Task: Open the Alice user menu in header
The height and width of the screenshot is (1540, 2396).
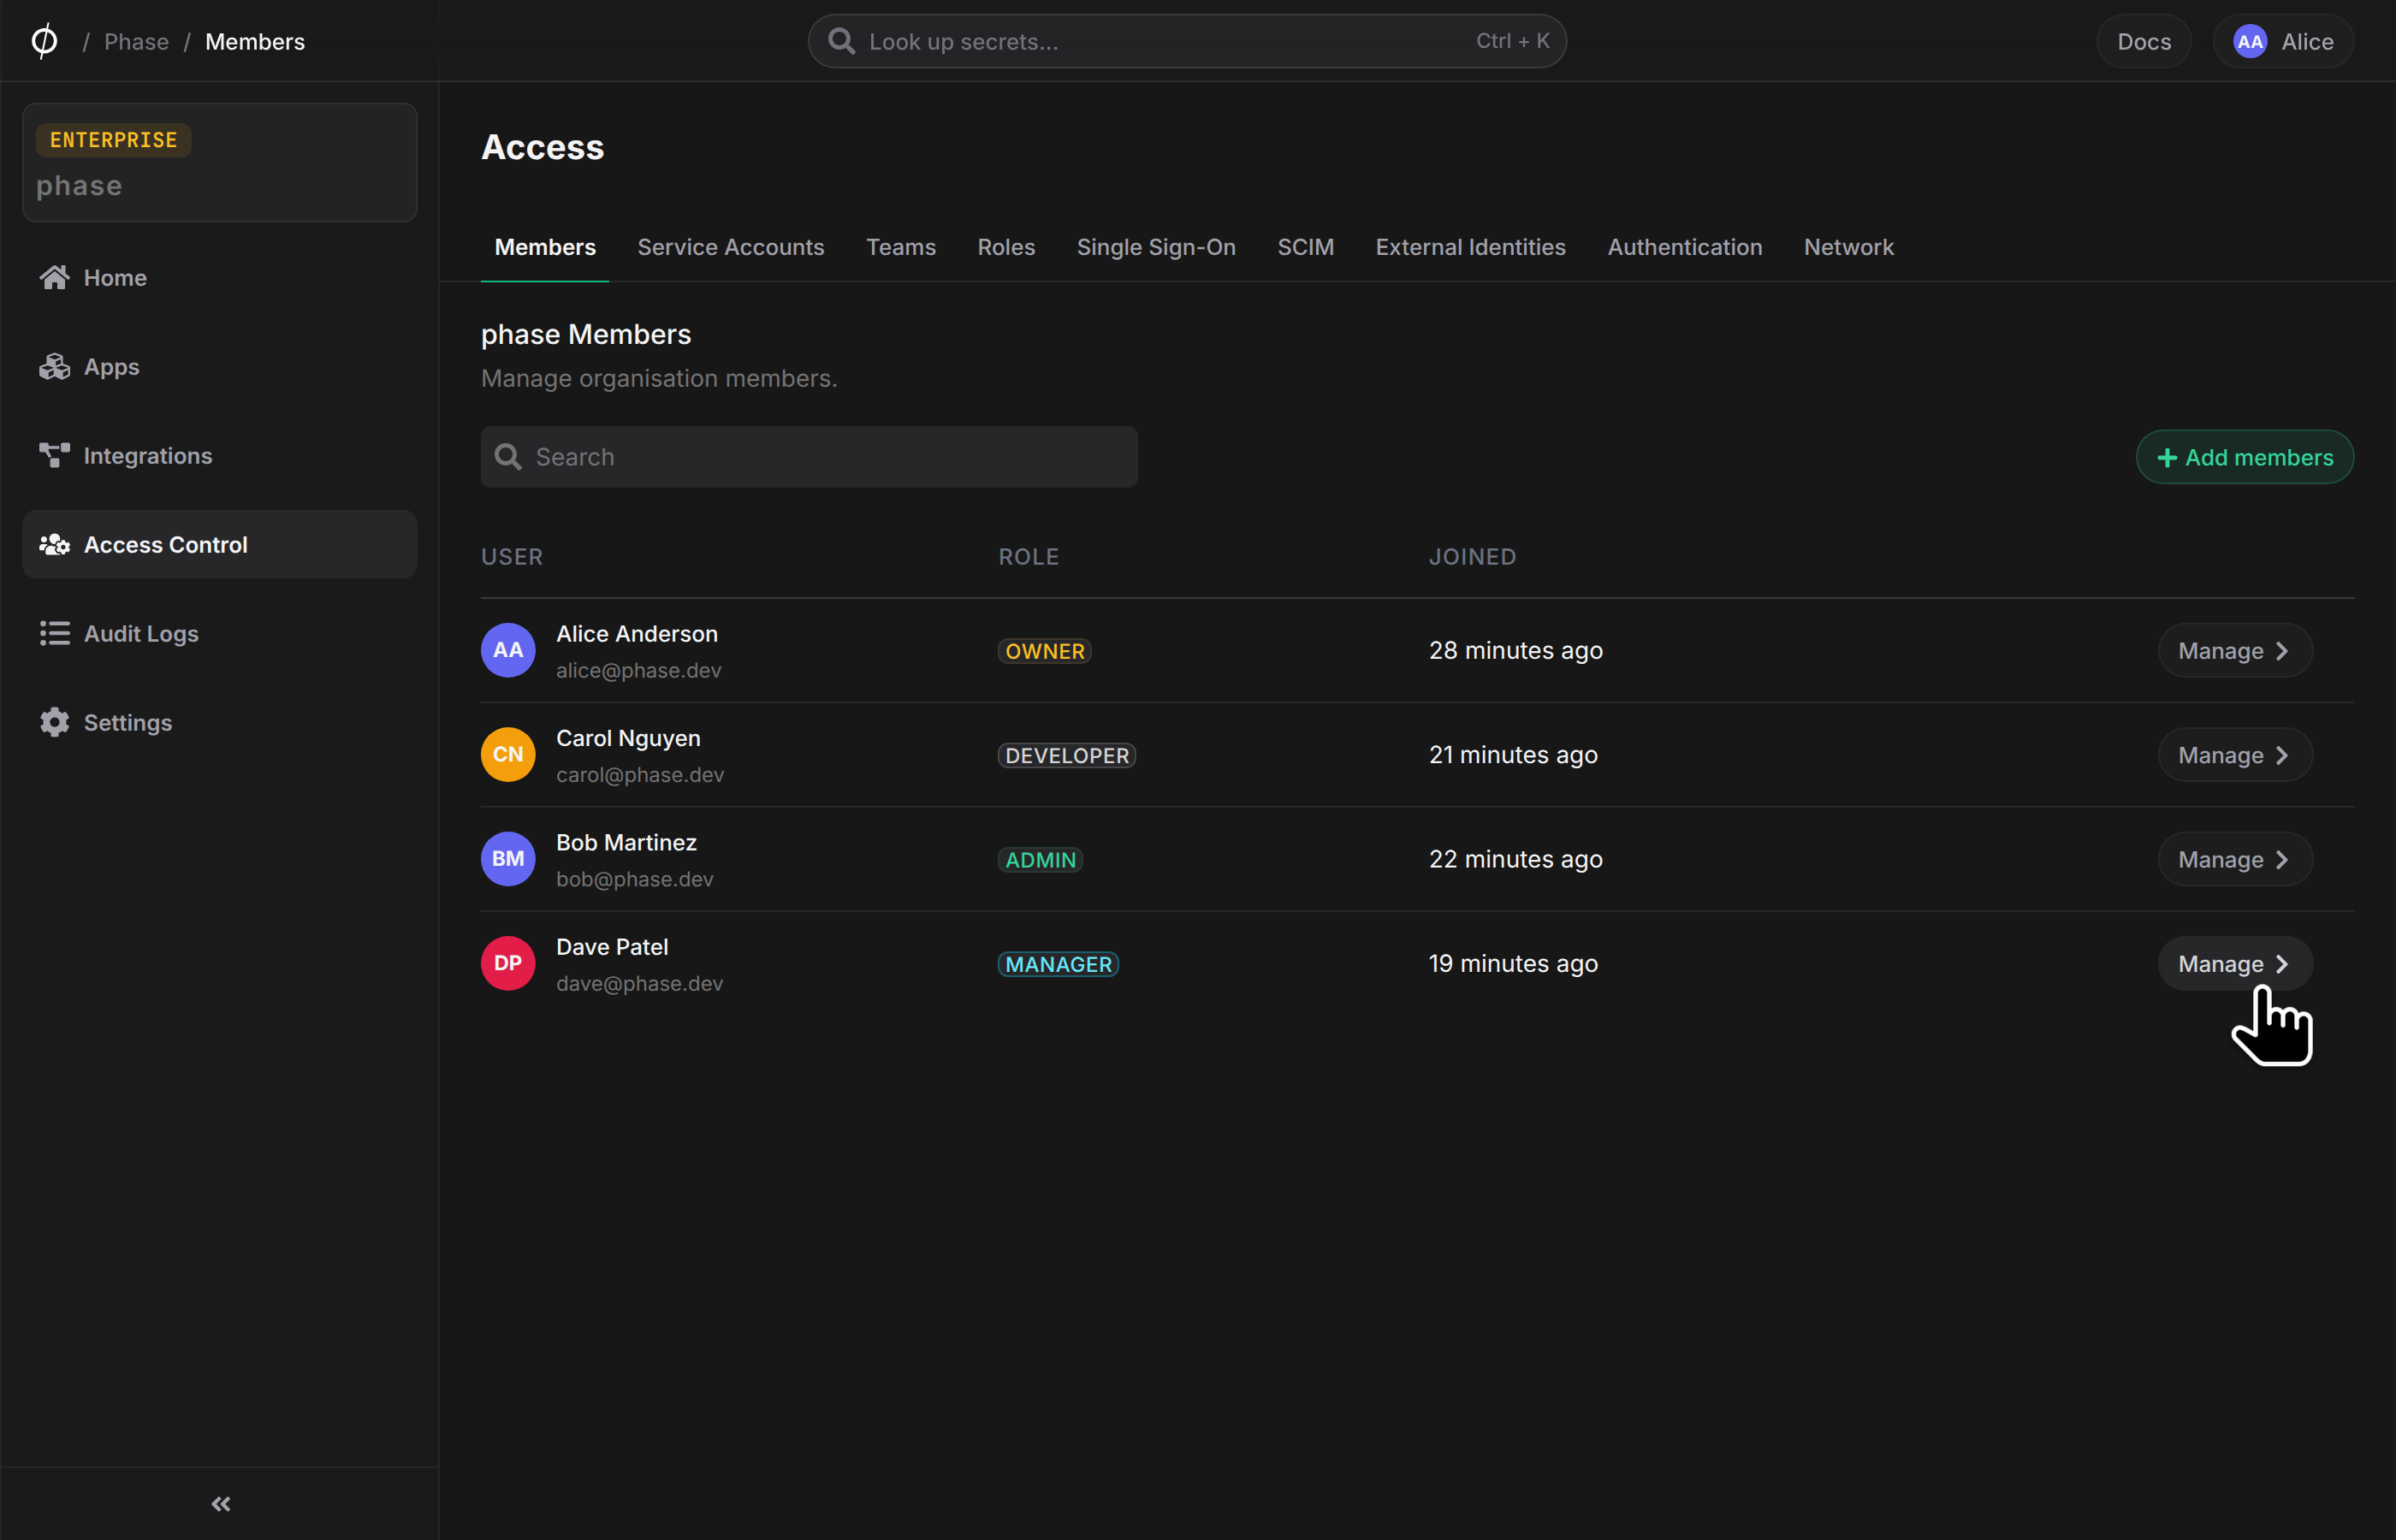Action: pos(2282,41)
